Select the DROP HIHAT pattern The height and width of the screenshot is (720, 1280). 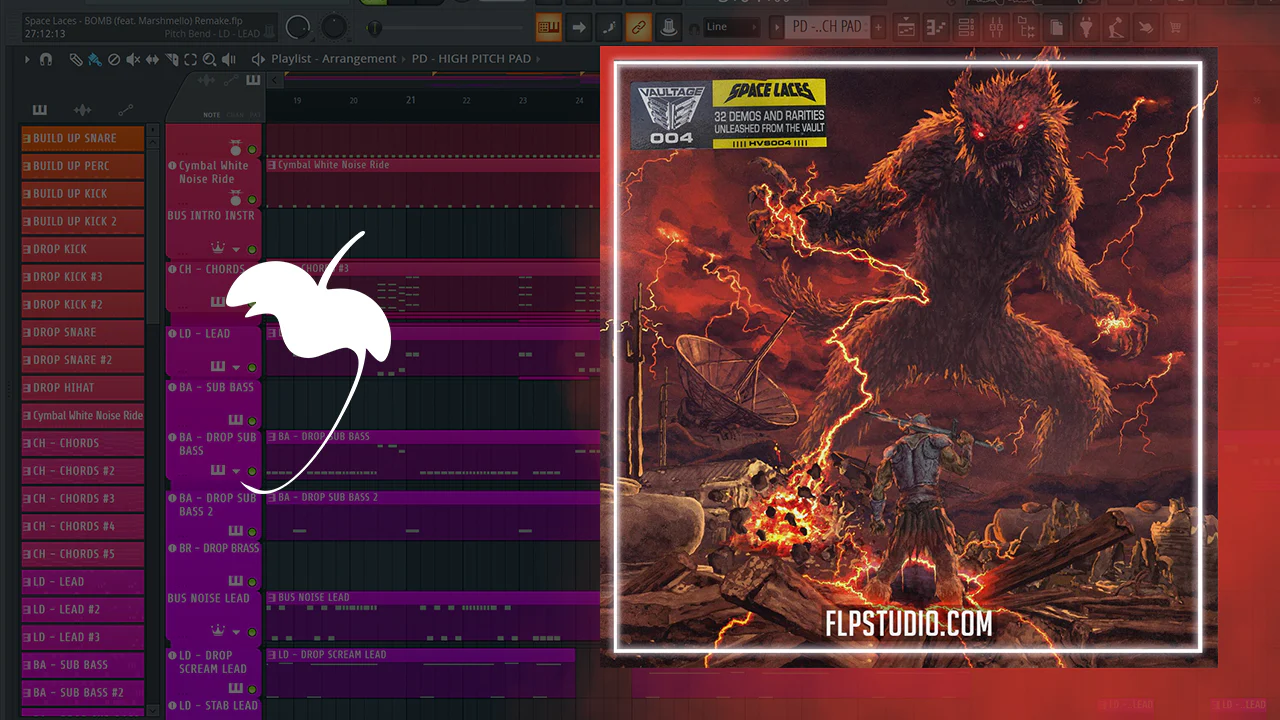pos(83,388)
